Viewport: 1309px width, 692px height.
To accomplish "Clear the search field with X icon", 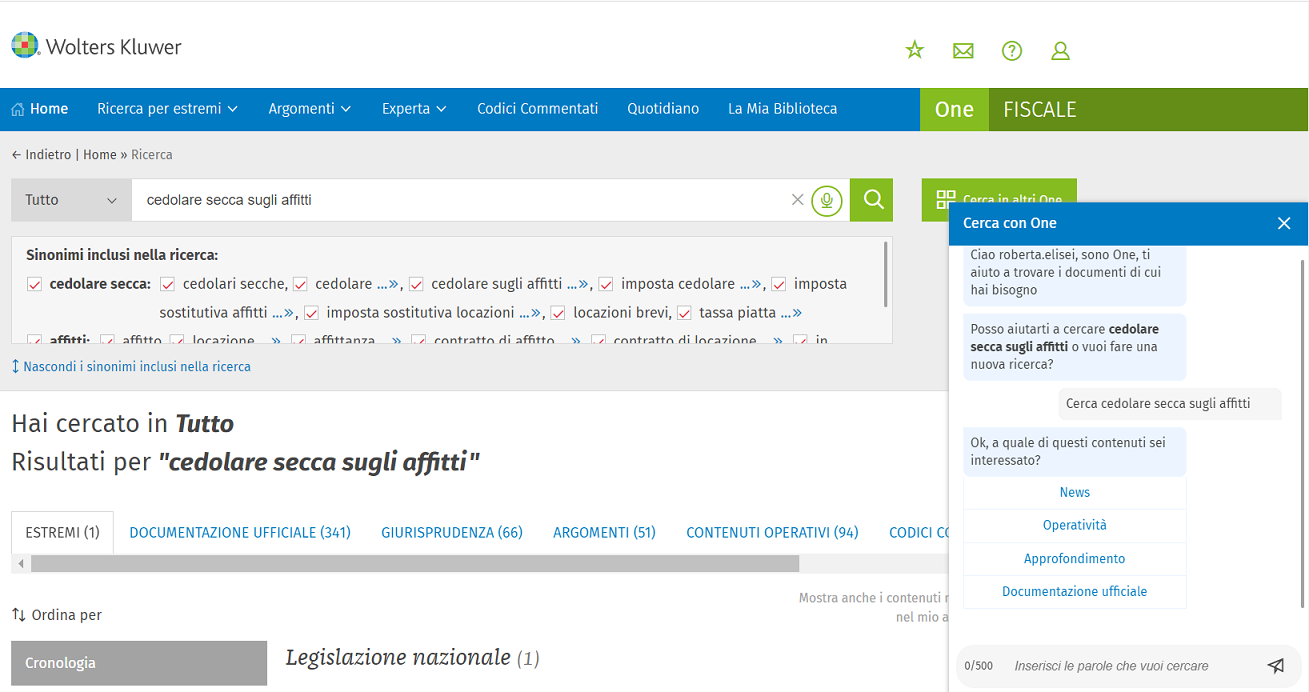I will pos(797,200).
